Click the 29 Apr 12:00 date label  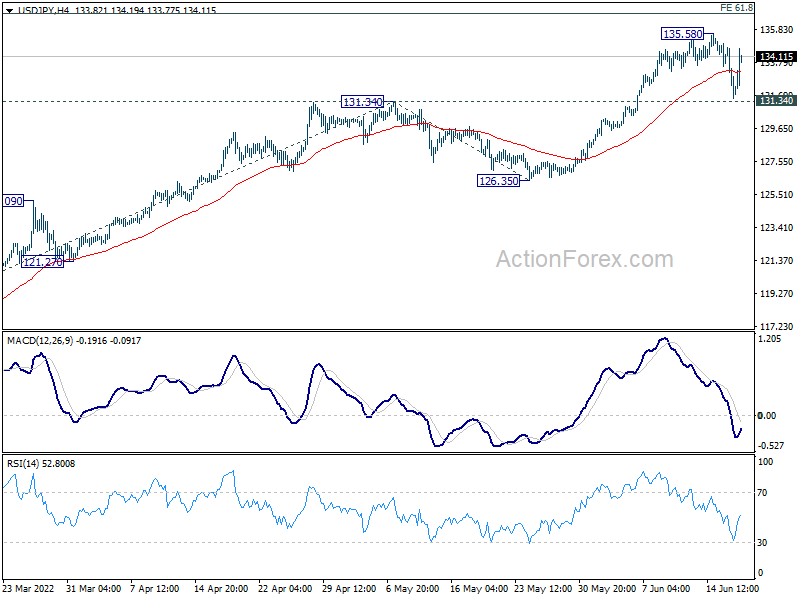point(349,588)
